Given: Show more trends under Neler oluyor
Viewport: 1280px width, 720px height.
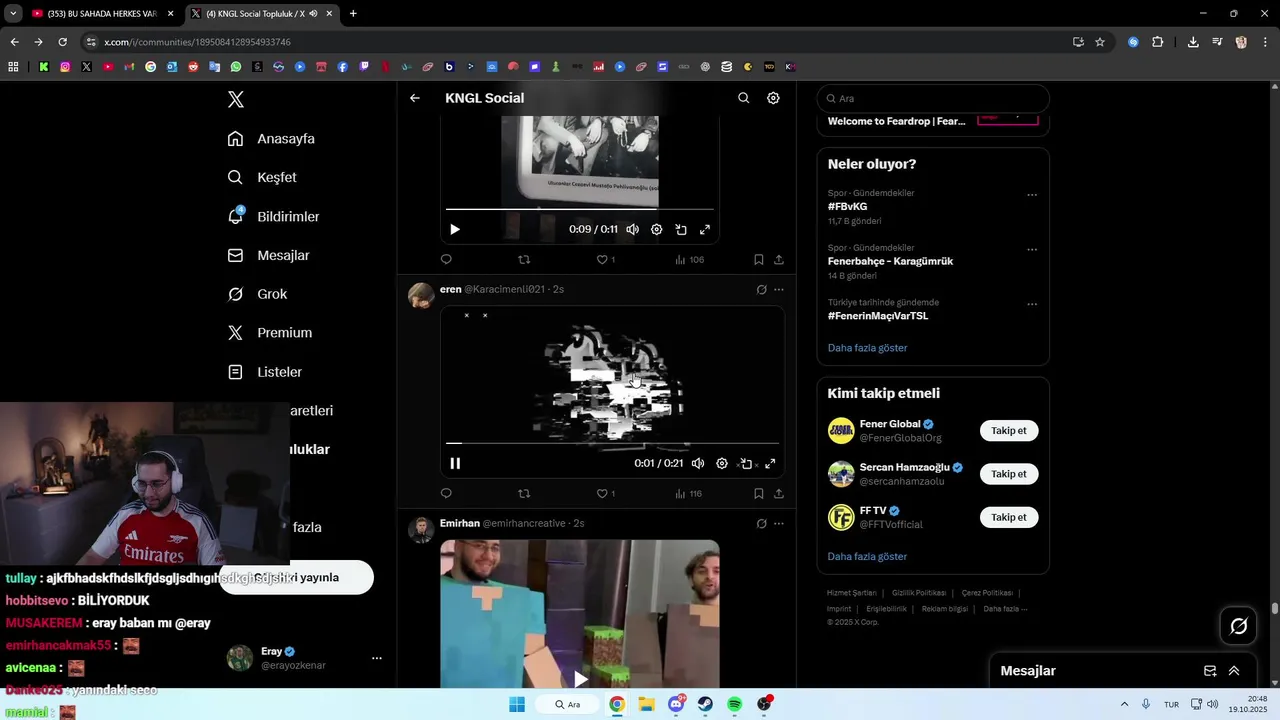Looking at the screenshot, I should click(867, 348).
